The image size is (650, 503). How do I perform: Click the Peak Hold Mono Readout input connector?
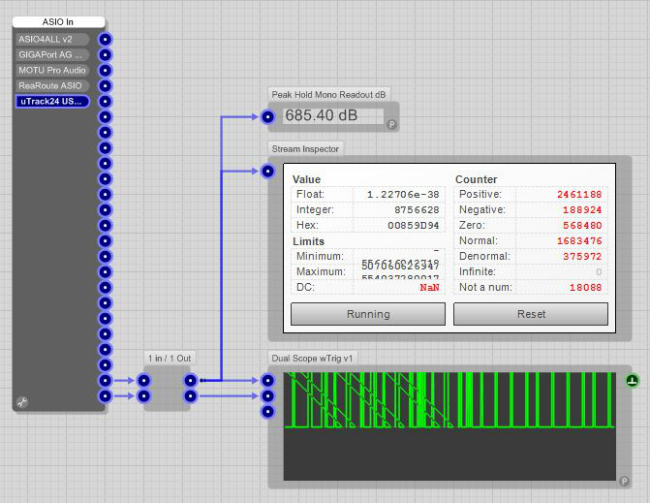tap(268, 117)
